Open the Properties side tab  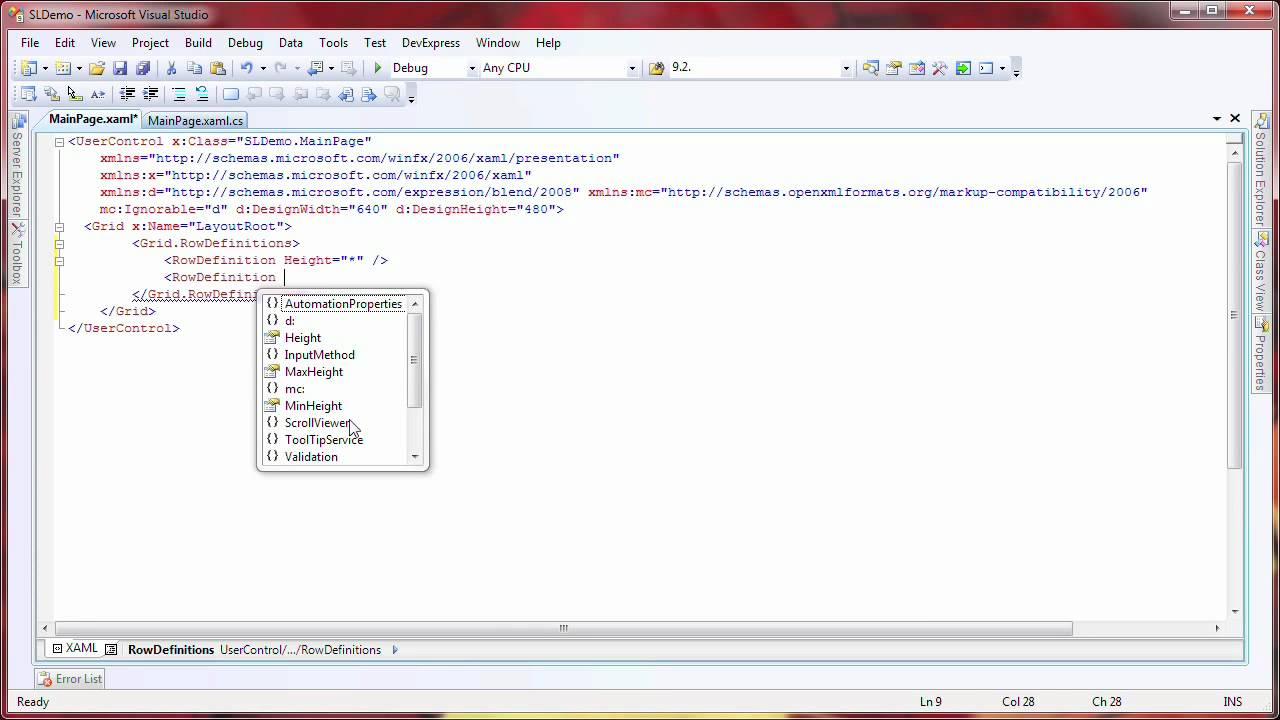point(1262,354)
